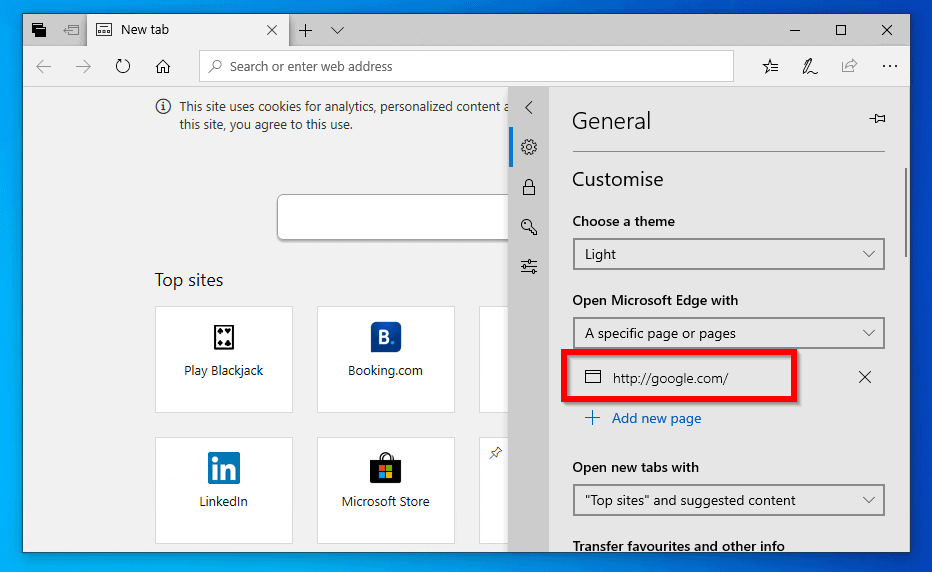Click the pin icon on the partially hidden tile
This screenshot has height=572, width=932.
[495, 453]
